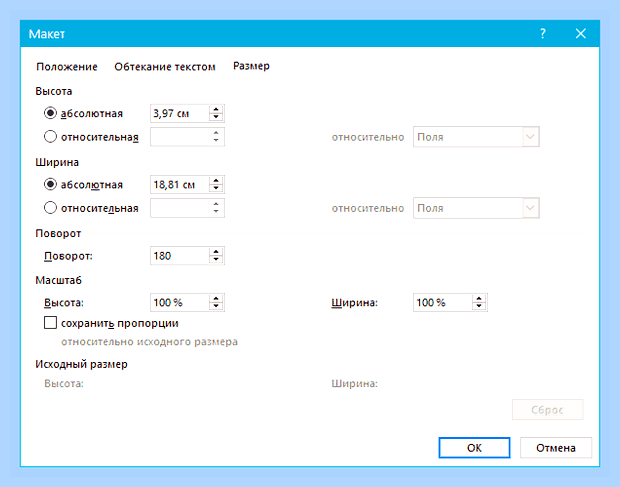Viewport: 620px width, 487px height.
Task: Decrease rotation value with down arrow
Action: 216,260
